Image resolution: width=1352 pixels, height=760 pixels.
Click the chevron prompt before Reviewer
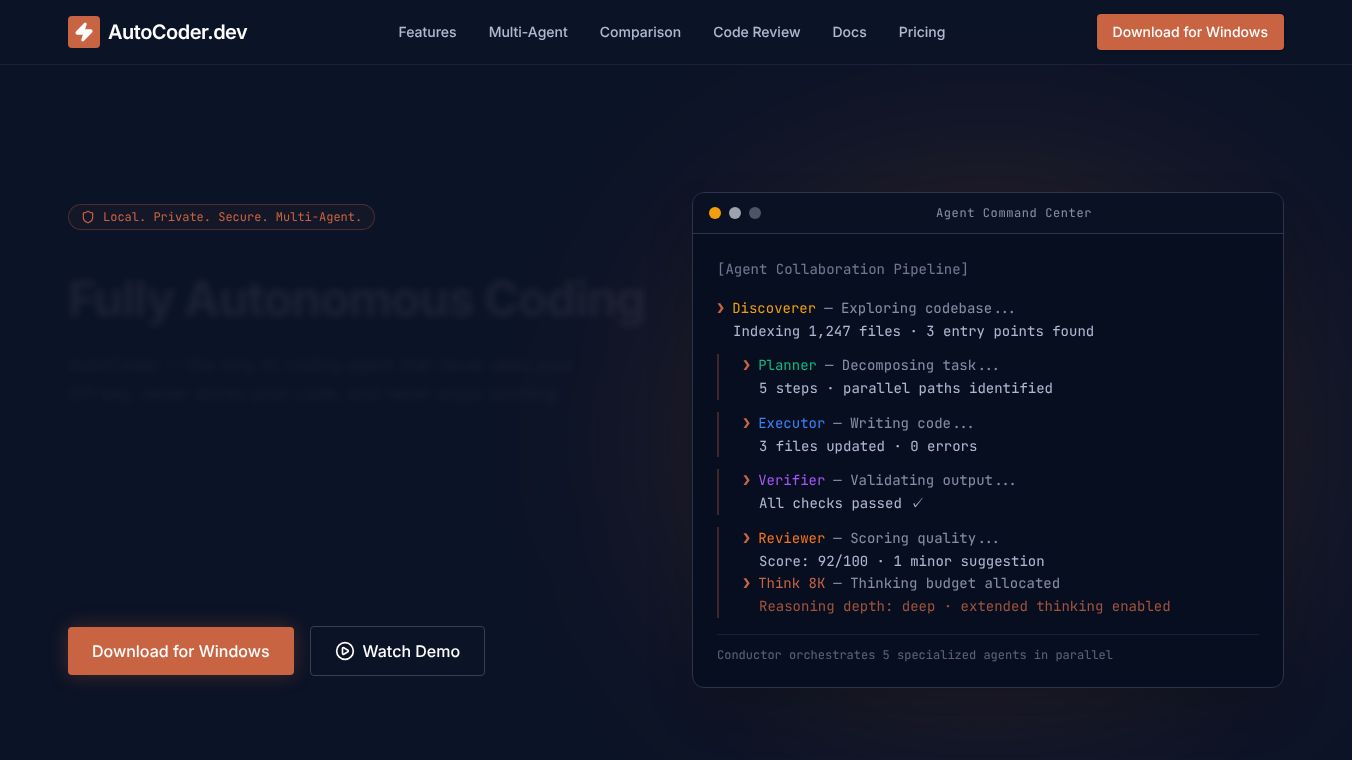pyautogui.click(x=746, y=538)
